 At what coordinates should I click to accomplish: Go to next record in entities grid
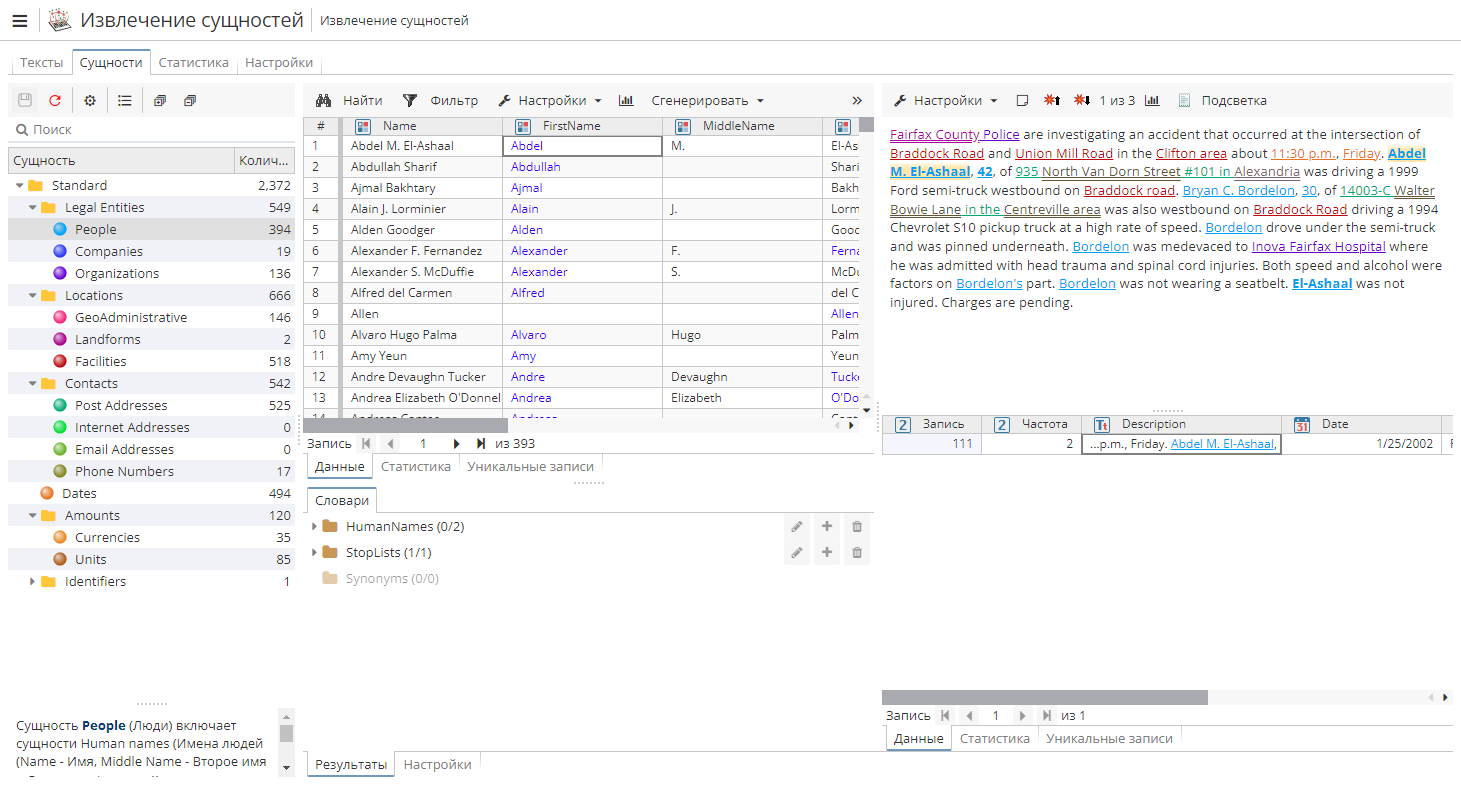[x=456, y=443]
